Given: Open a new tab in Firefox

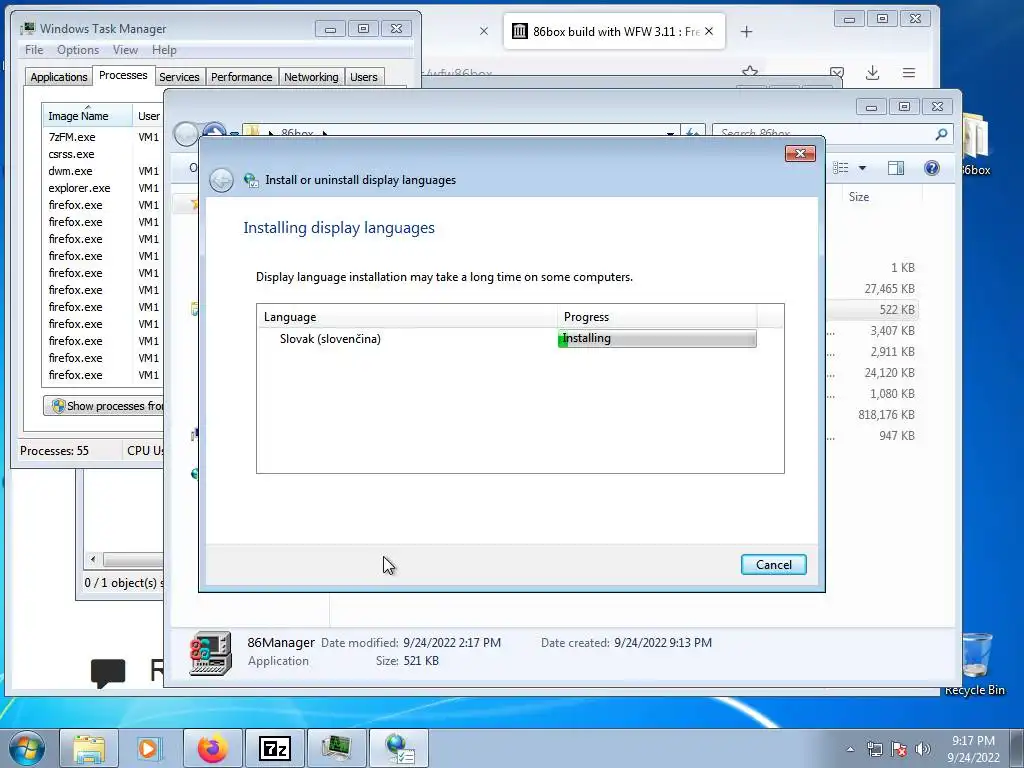Looking at the screenshot, I should 746,31.
